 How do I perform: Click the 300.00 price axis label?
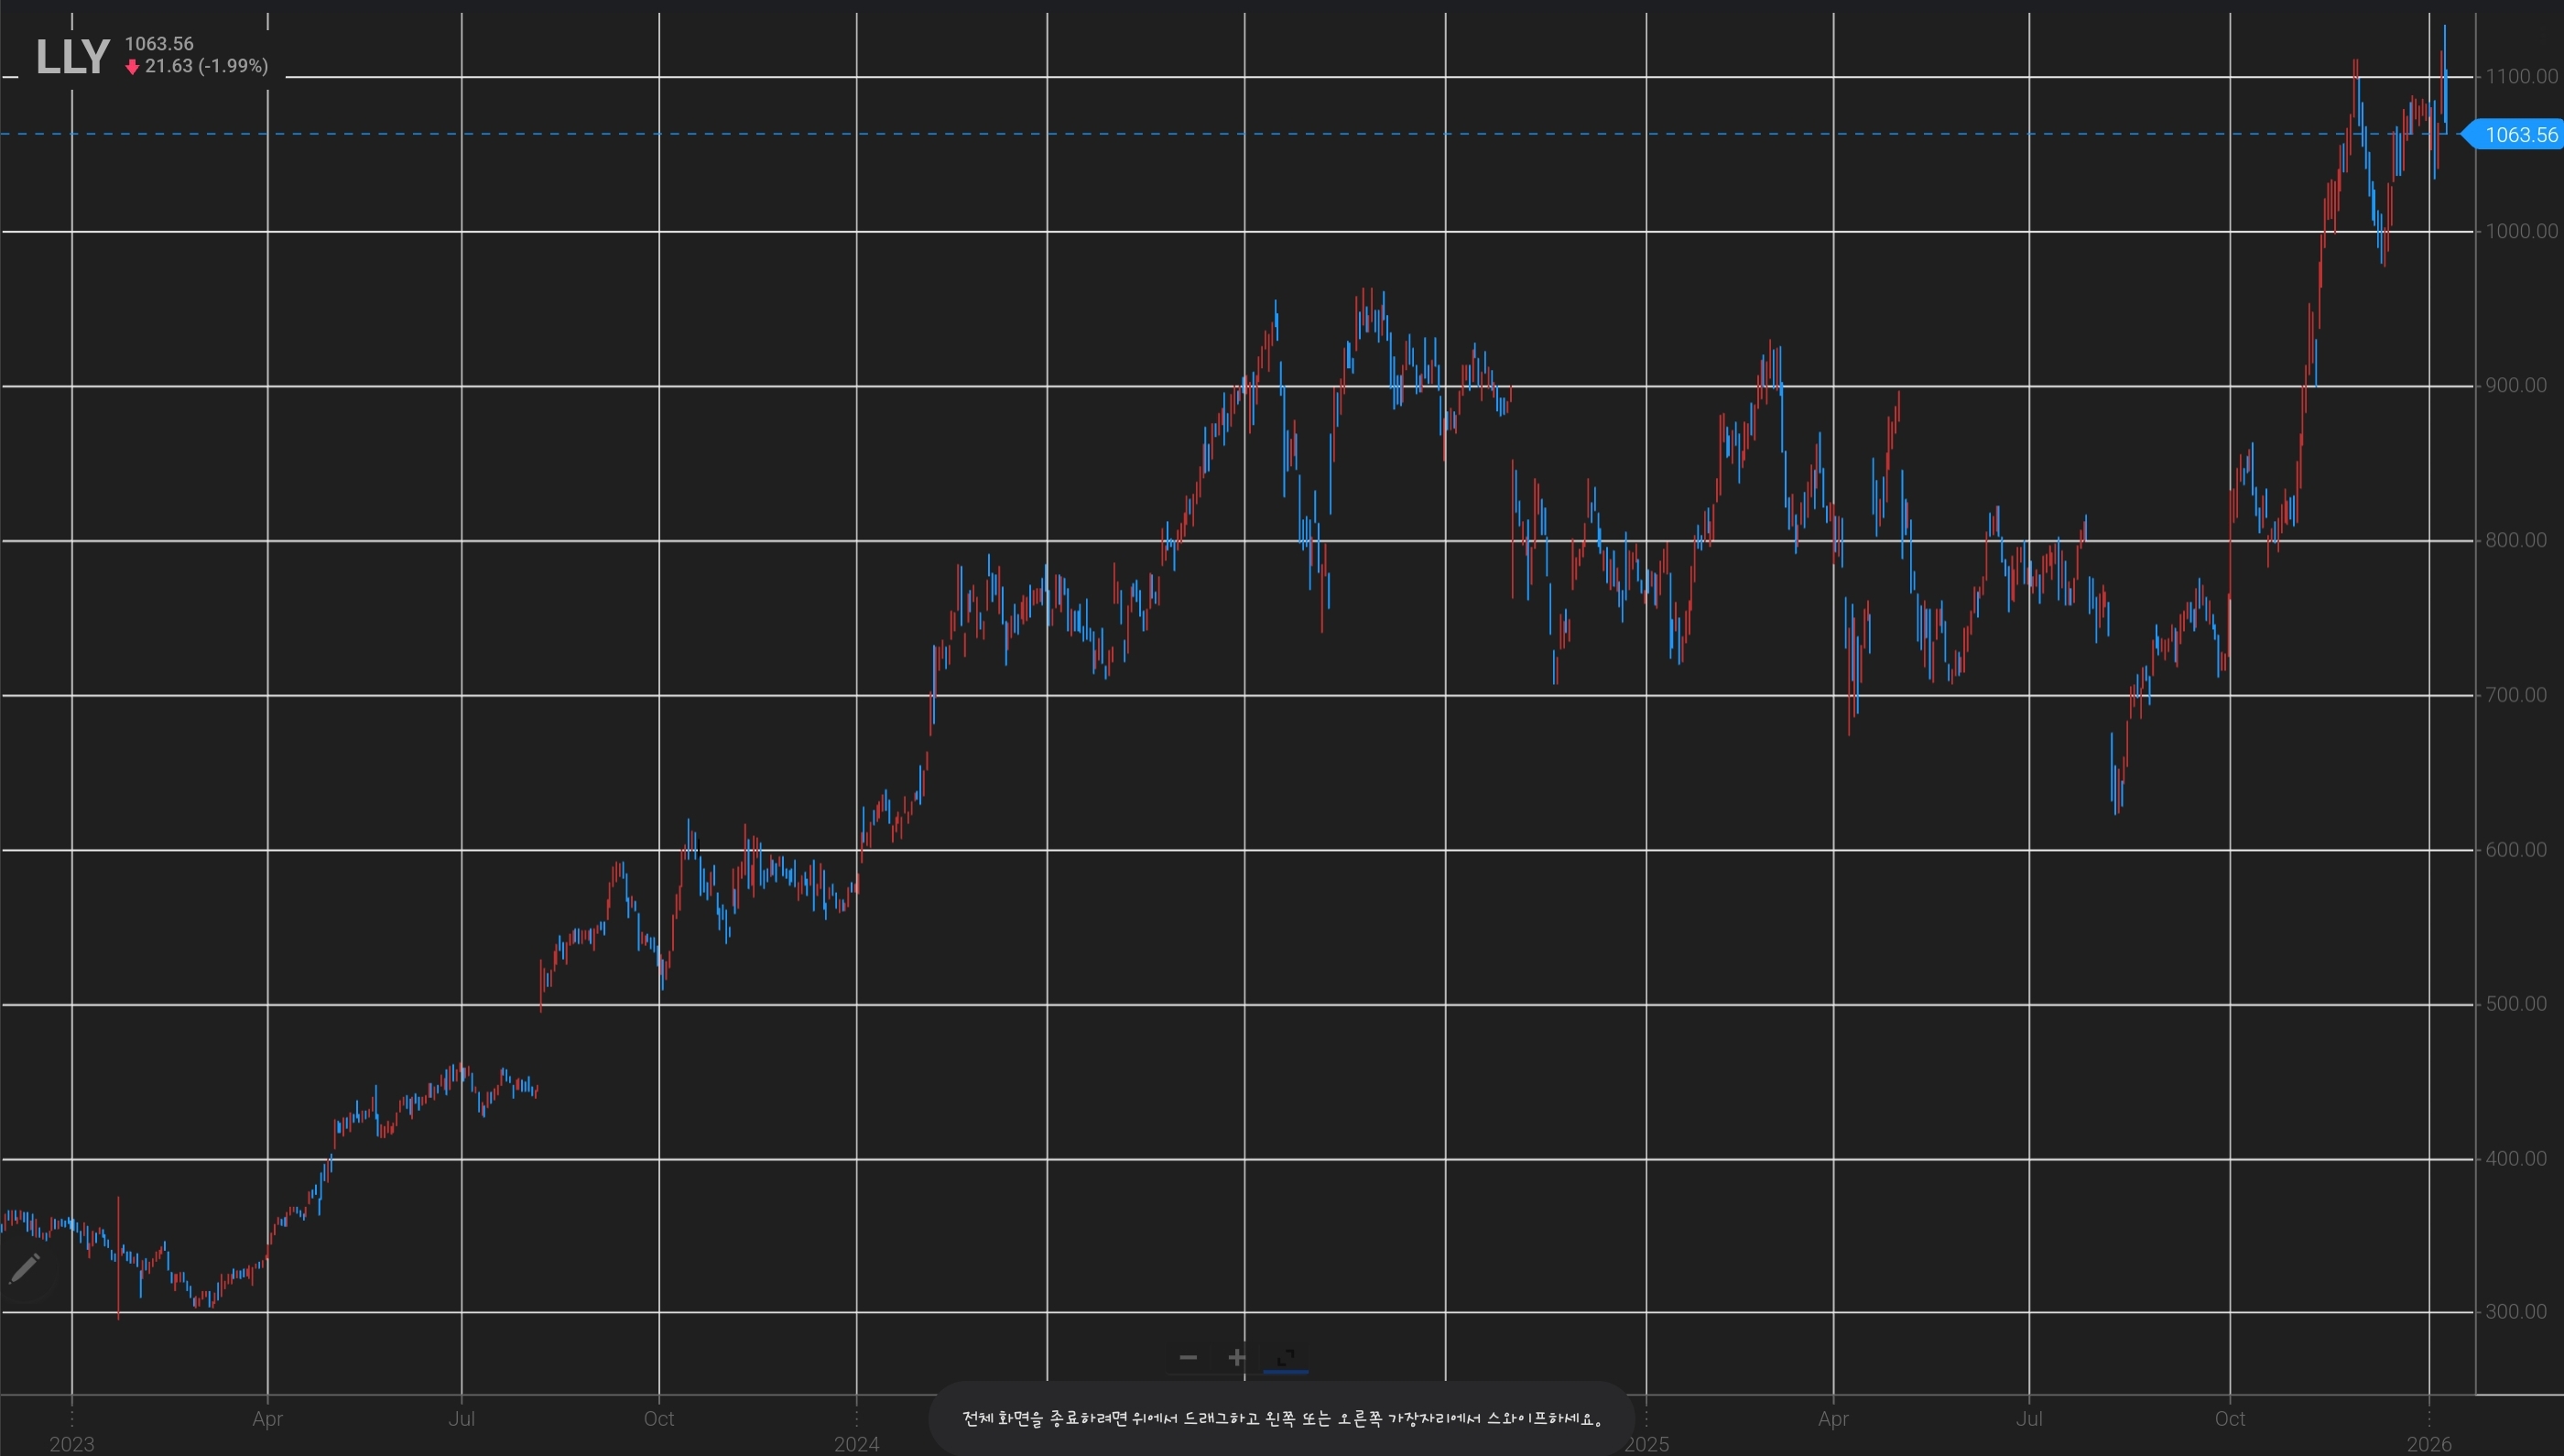pyautogui.click(x=2516, y=1312)
